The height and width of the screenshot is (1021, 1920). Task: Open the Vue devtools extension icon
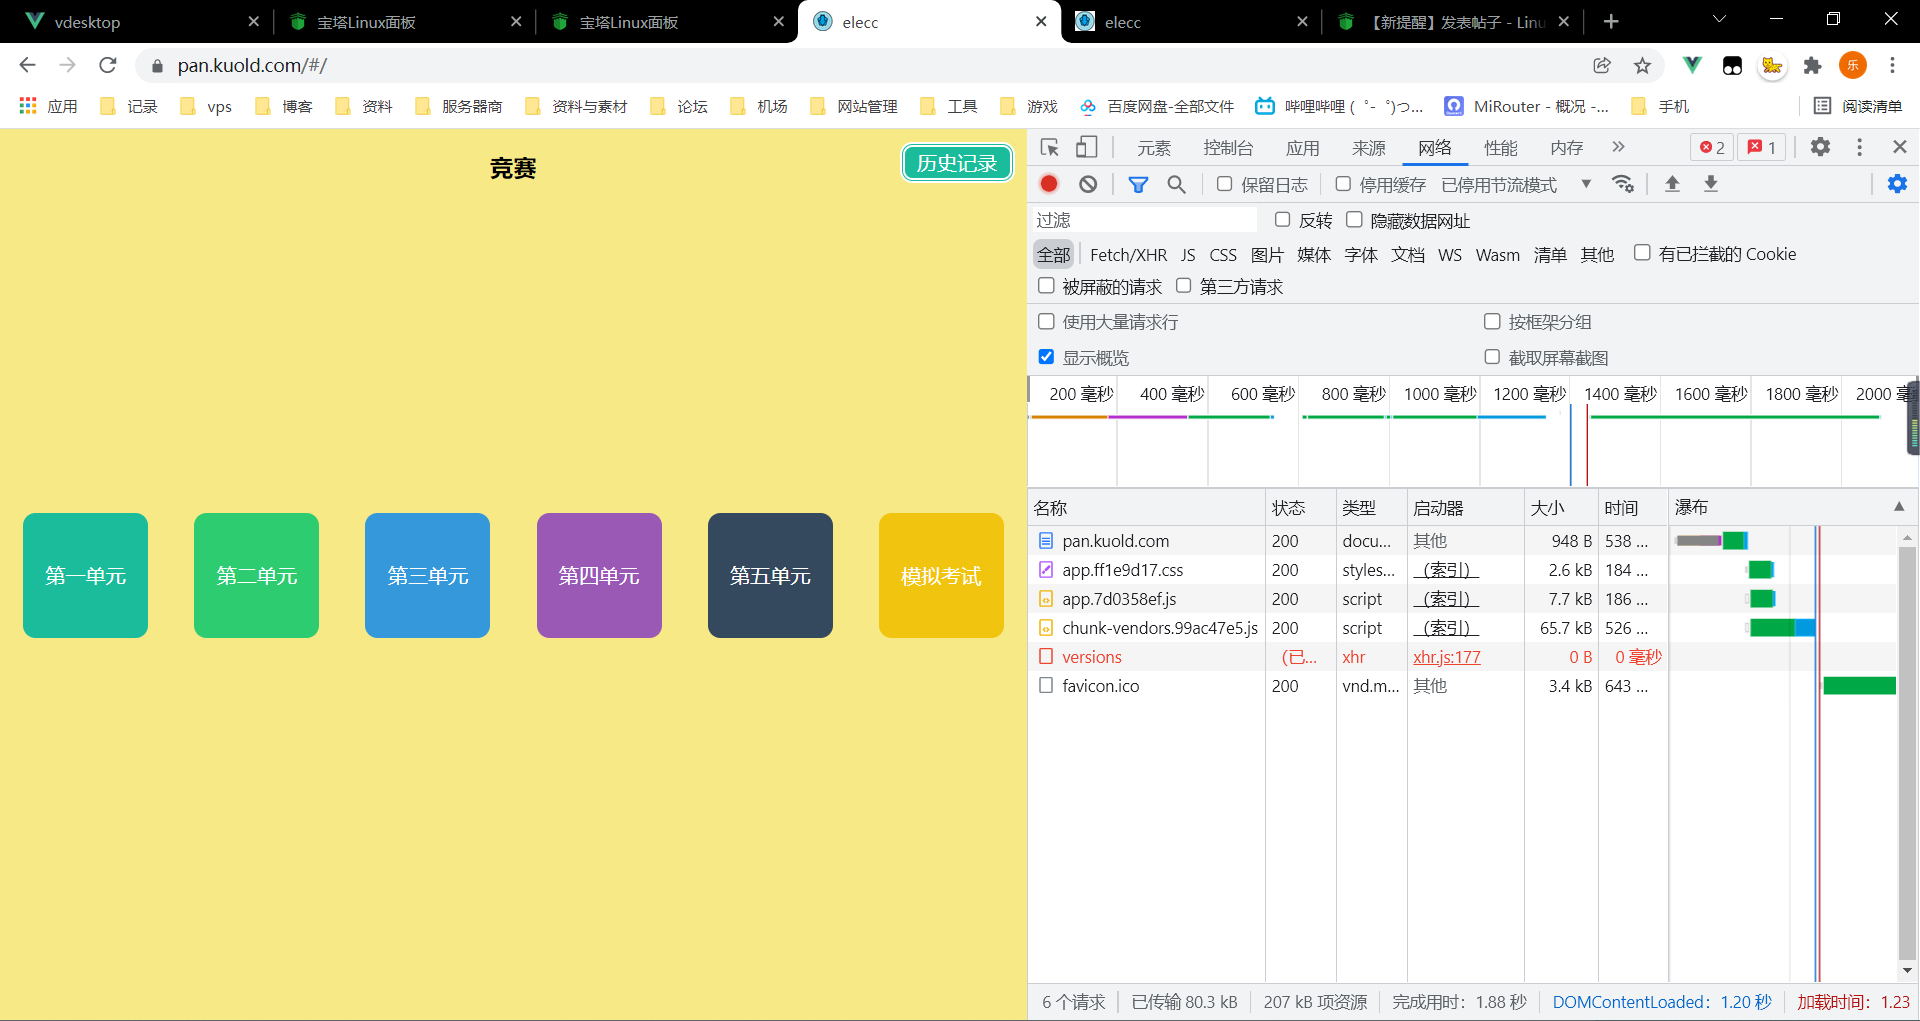tap(1692, 65)
